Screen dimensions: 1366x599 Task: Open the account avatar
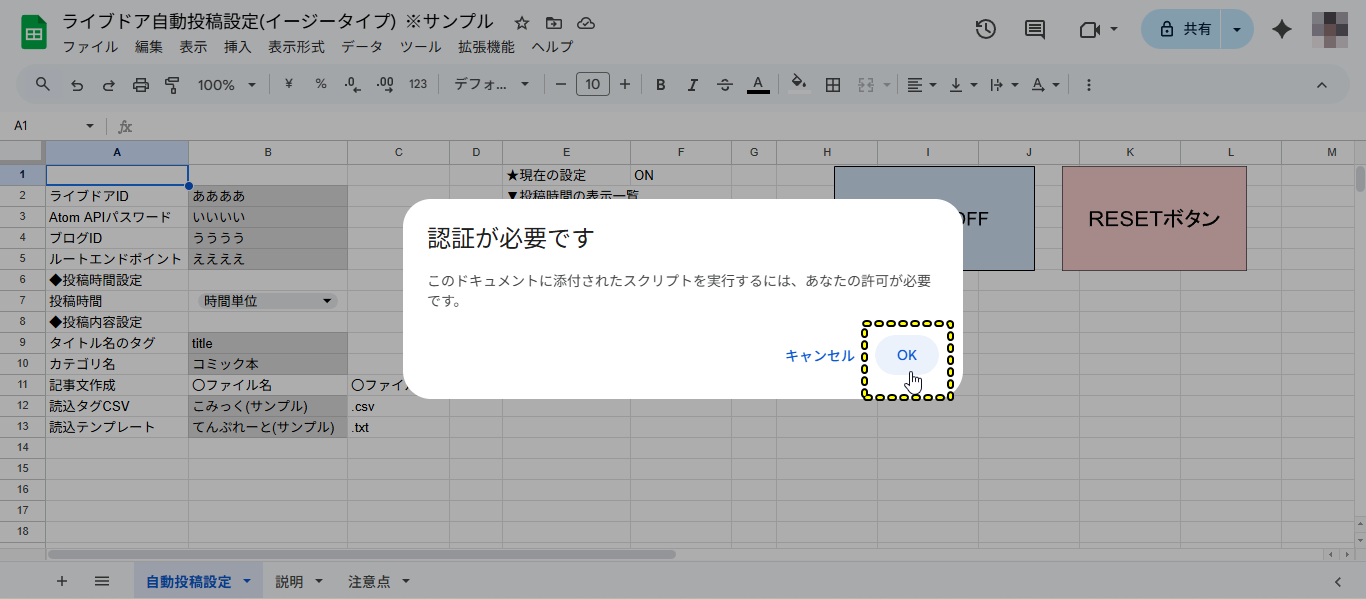click(1331, 30)
